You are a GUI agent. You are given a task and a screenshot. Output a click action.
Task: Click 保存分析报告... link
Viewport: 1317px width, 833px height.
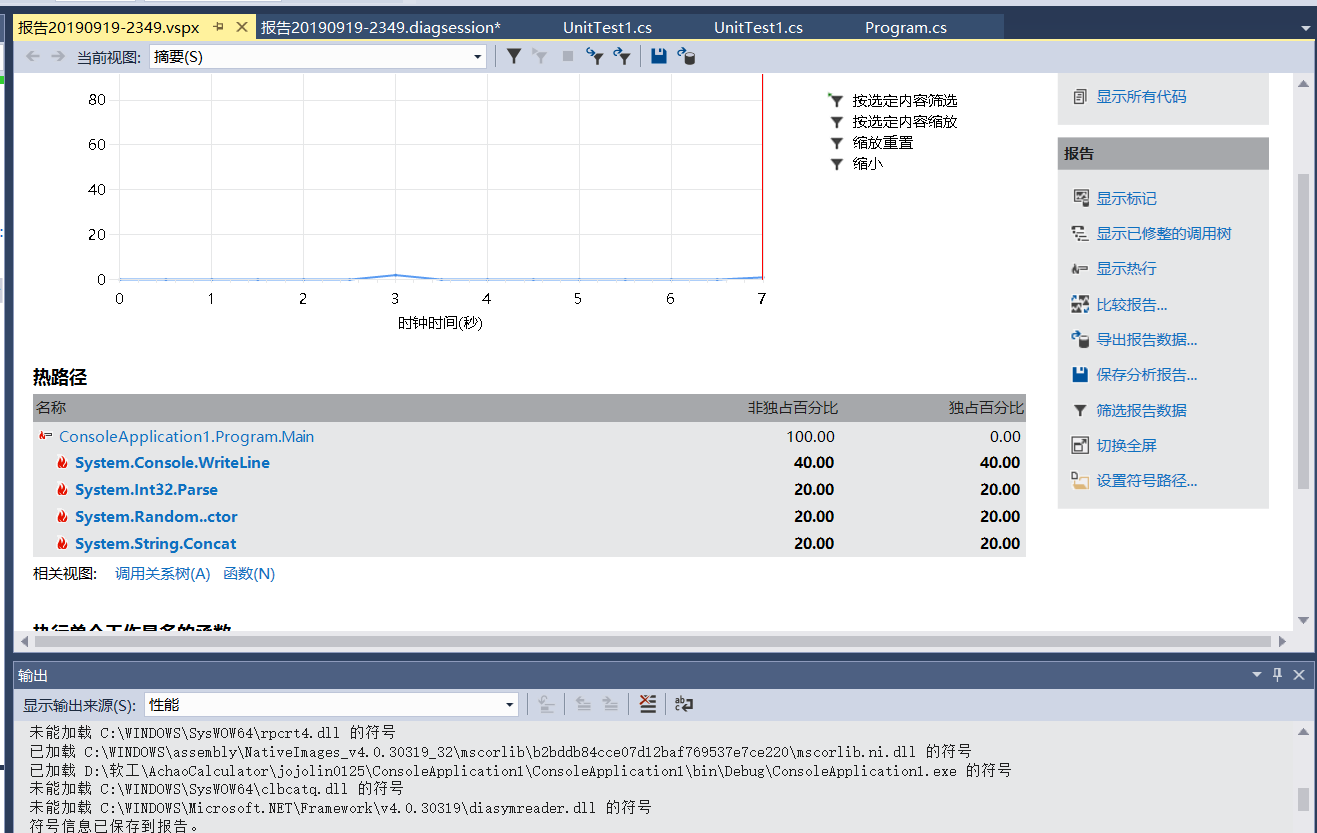coord(1147,375)
